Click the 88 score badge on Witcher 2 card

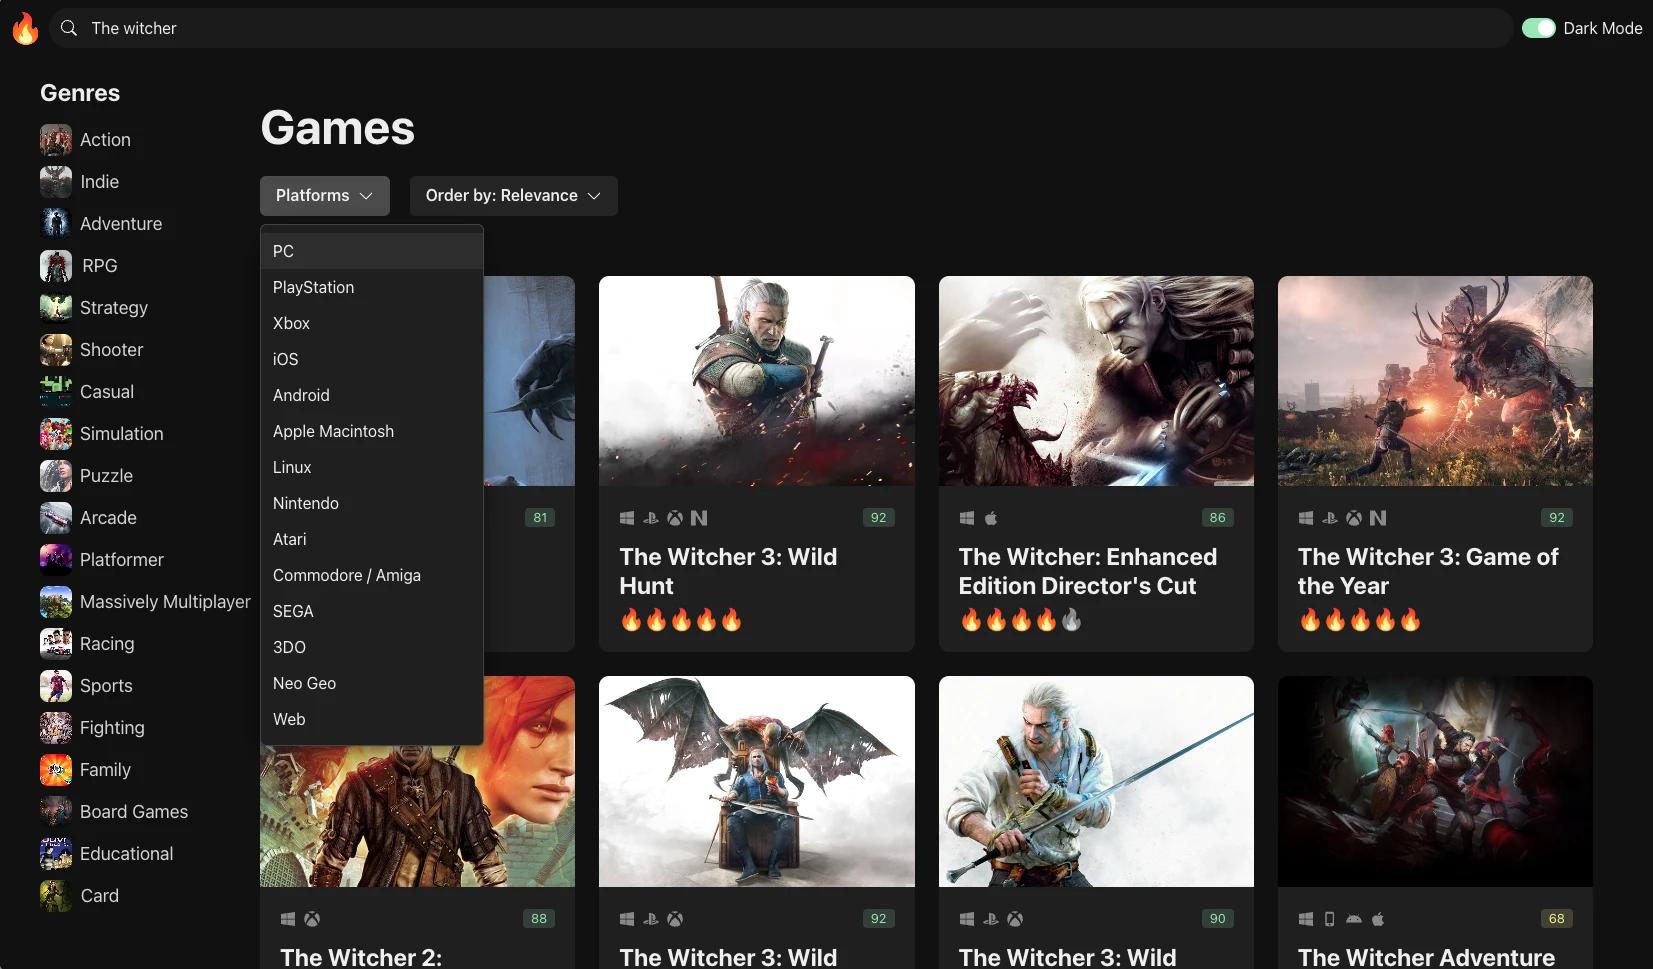(539, 919)
